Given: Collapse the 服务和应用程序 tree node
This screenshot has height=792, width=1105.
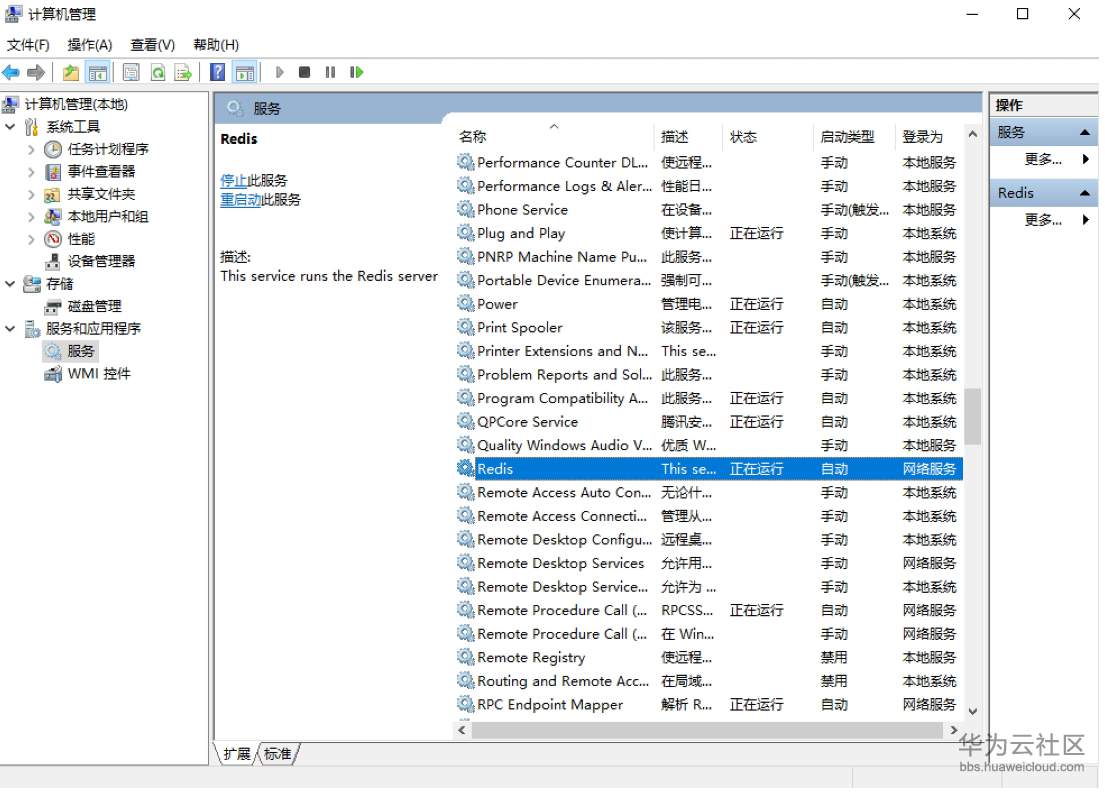Looking at the screenshot, I should (x=11, y=328).
